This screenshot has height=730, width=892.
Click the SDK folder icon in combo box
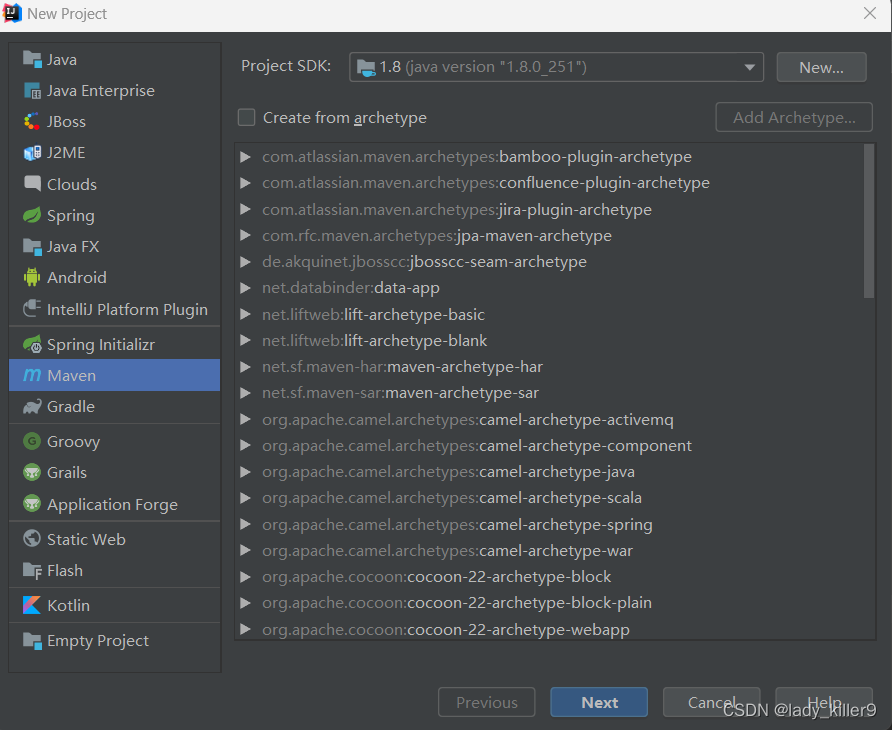(x=366, y=67)
